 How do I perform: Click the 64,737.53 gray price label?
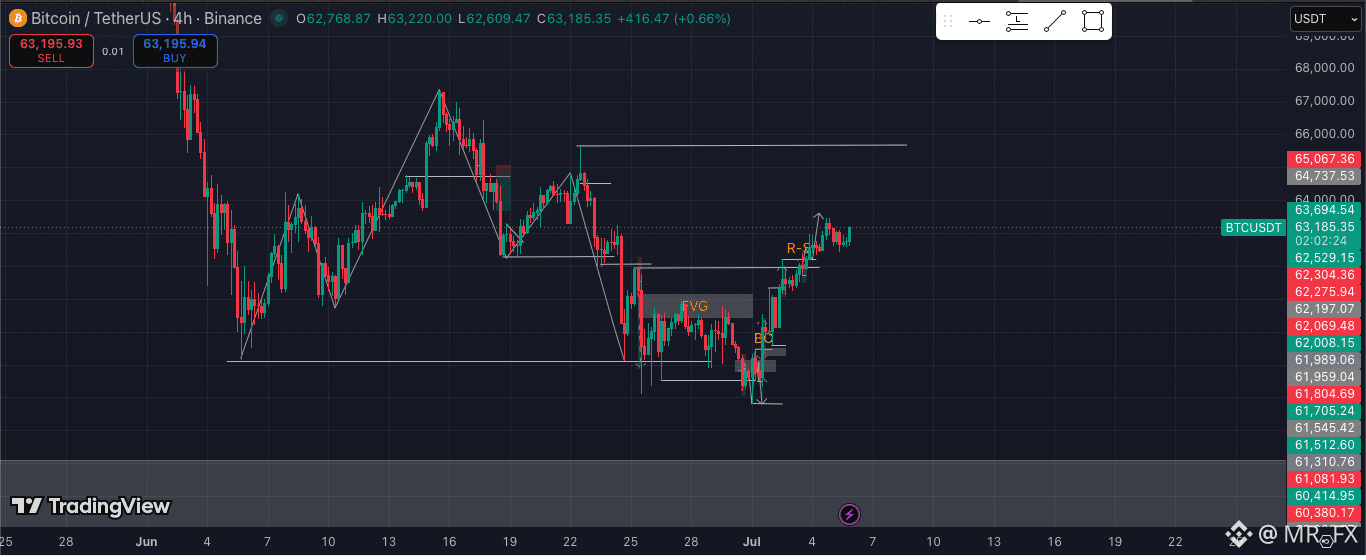pos(1324,176)
